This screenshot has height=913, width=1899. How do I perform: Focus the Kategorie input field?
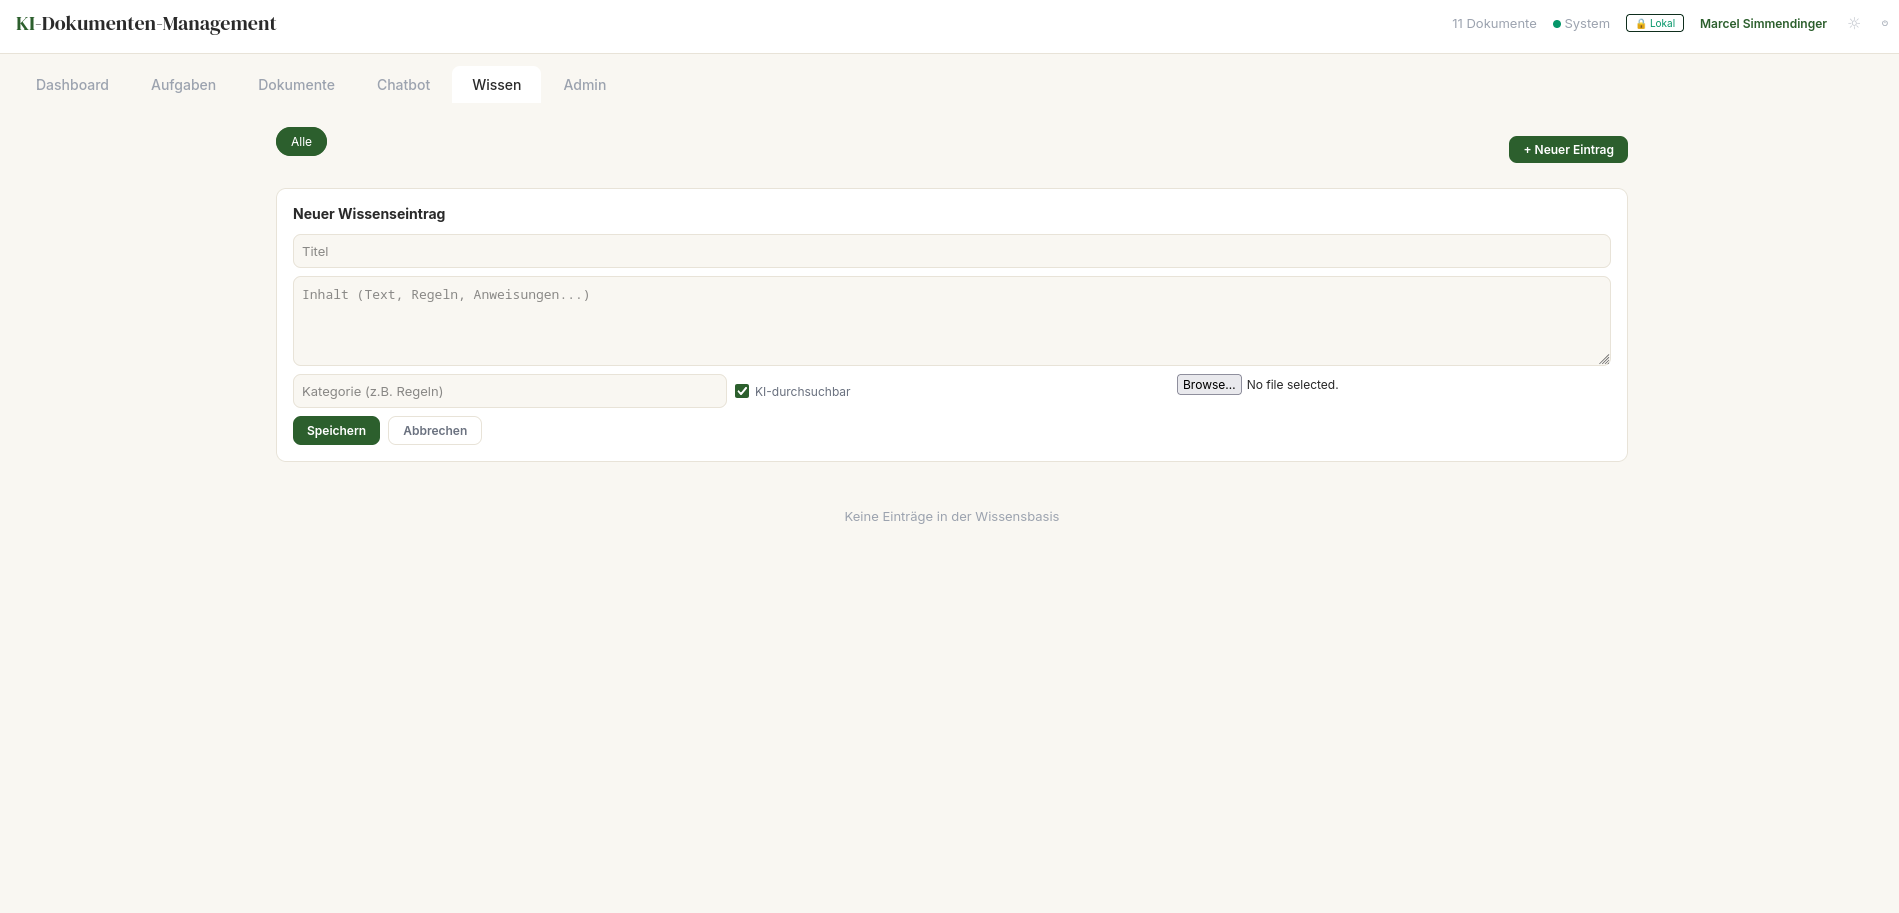pyautogui.click(x=509, y=391)
